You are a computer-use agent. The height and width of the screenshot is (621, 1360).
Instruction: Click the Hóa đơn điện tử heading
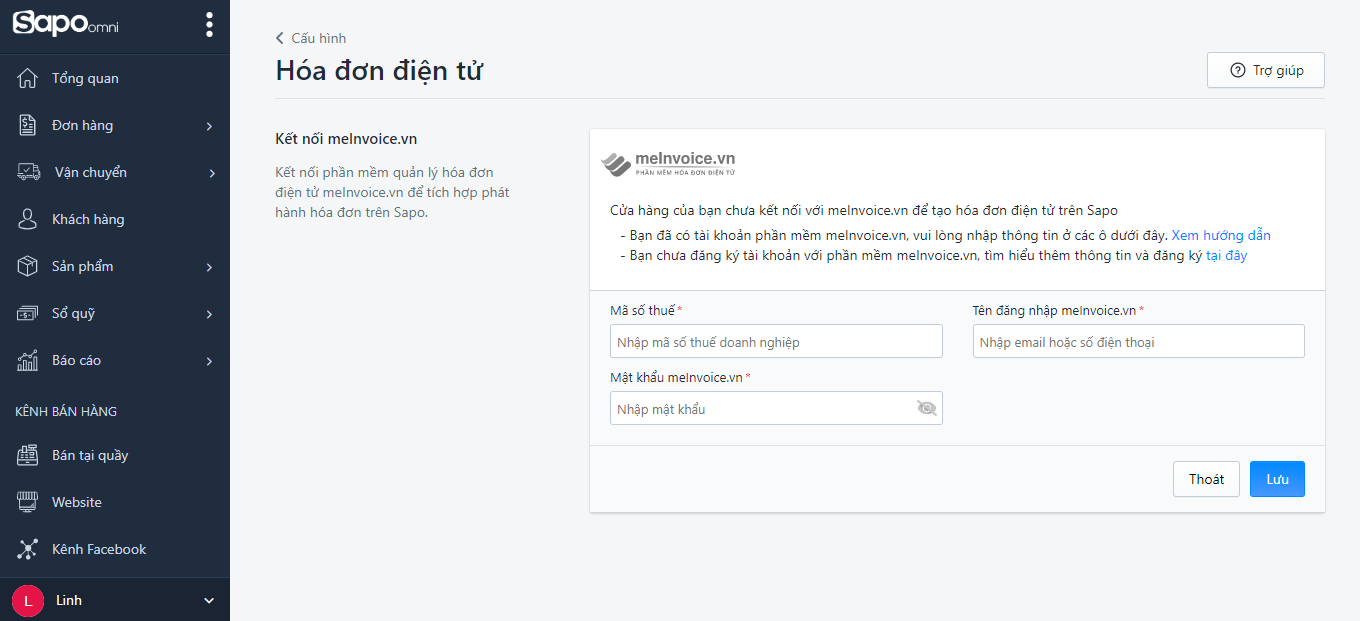coord(380,71)
